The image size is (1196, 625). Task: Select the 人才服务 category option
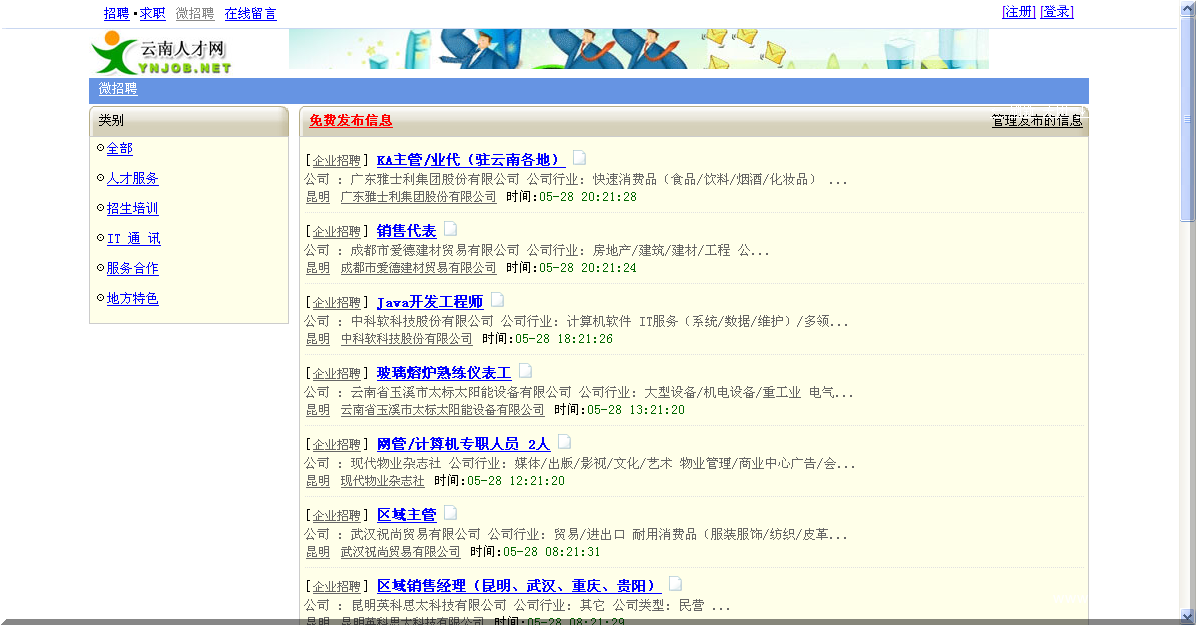pos(131,178)
